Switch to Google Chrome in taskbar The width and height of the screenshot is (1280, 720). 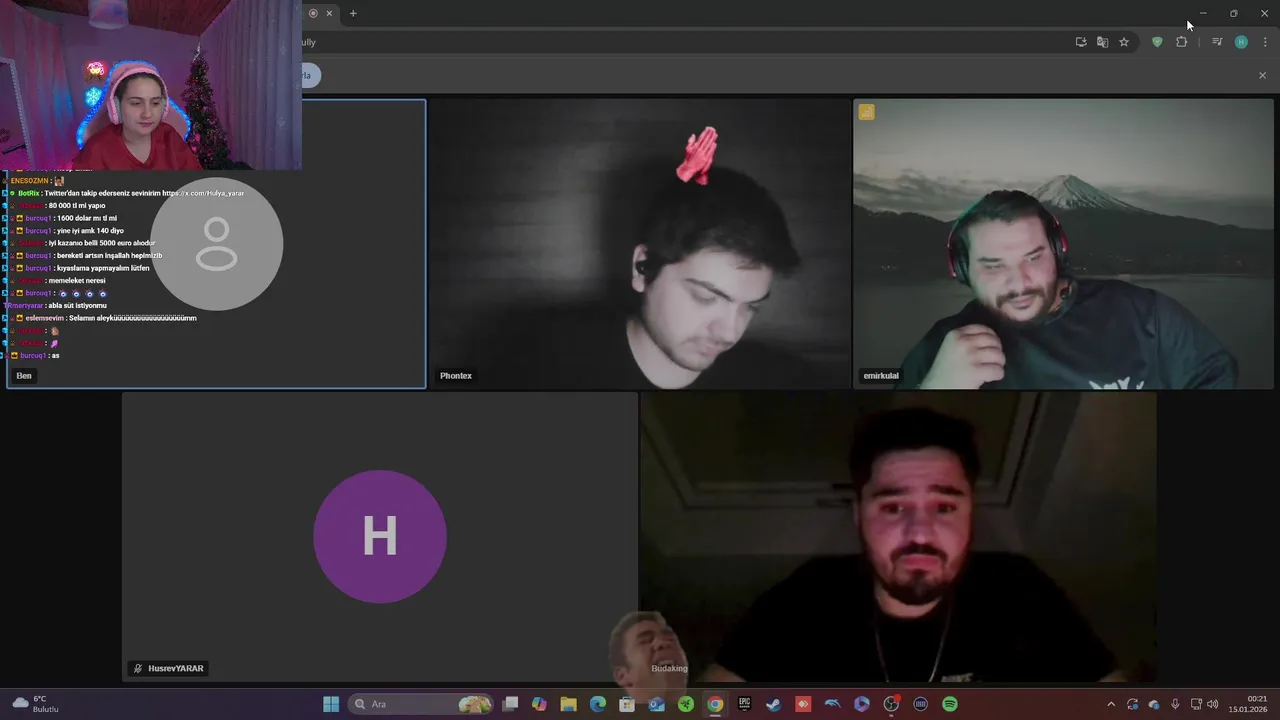click(715, 704)
